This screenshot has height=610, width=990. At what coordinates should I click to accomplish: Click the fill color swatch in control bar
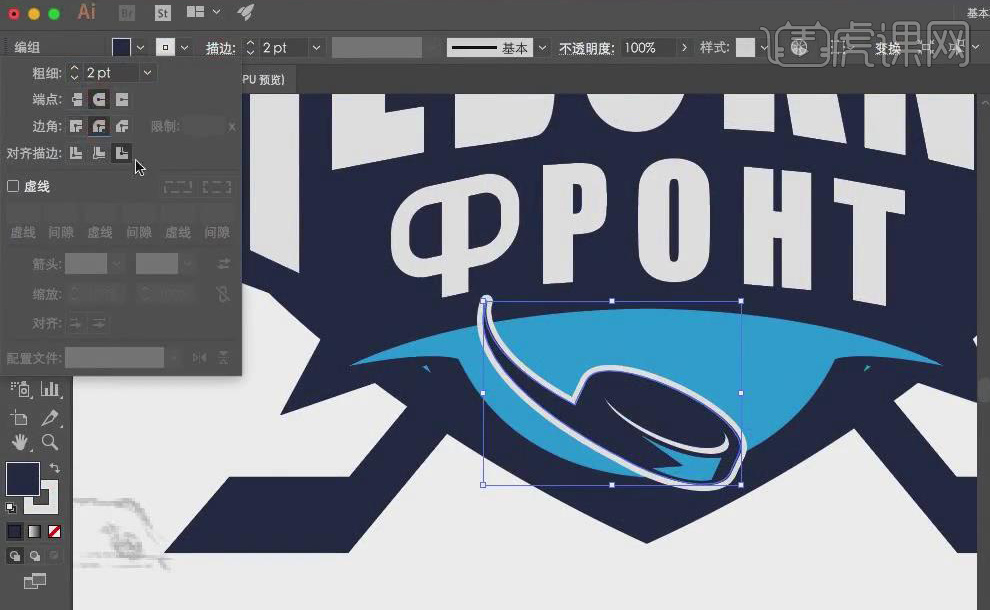click(121, 47)
